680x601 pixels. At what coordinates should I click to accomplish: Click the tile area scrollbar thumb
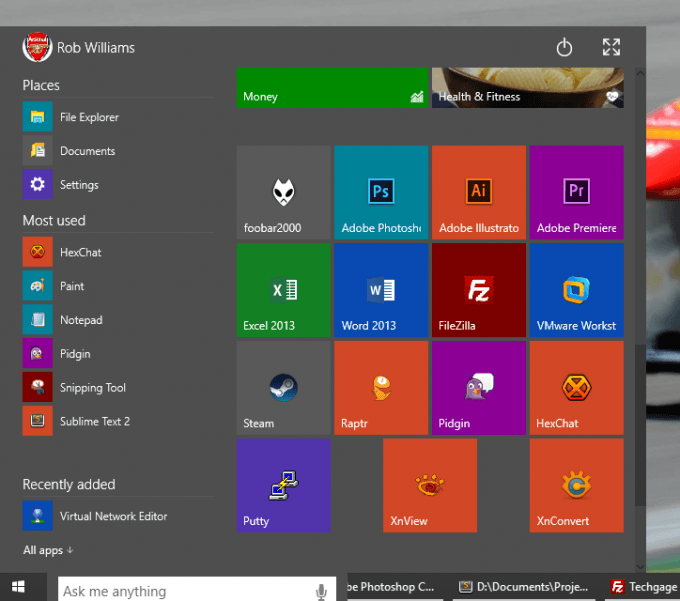pyautogui.click(x=640, y=425)
